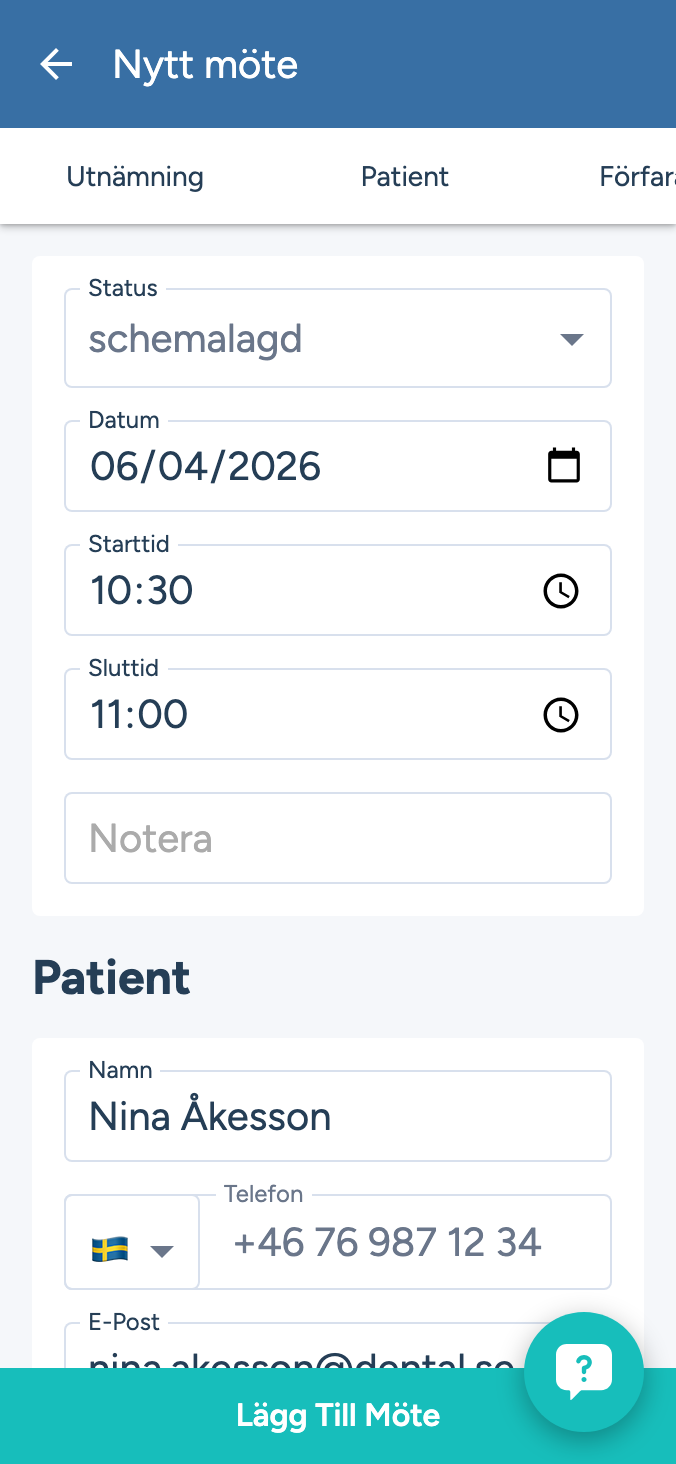Switch to the Utnämning tab
The height and width of the screenshot is (1464, 676).
pyautogui.click(x=135, y=177)
